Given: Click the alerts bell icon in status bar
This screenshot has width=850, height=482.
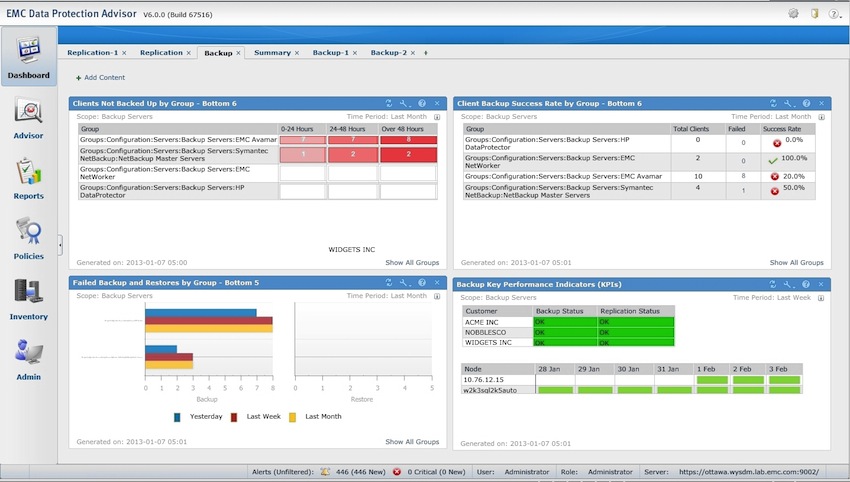Looking at the screenshot, I should tap(325, 472).
